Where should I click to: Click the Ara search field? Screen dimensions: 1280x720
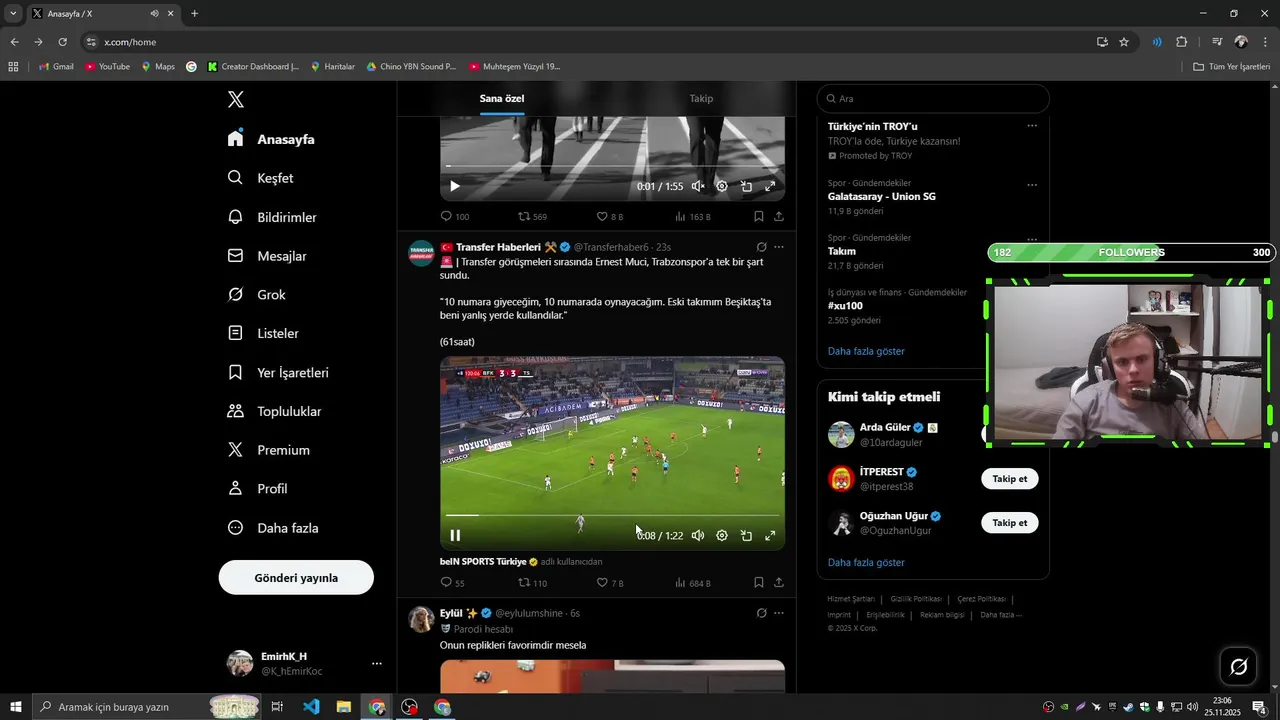(x=933, y=98)
